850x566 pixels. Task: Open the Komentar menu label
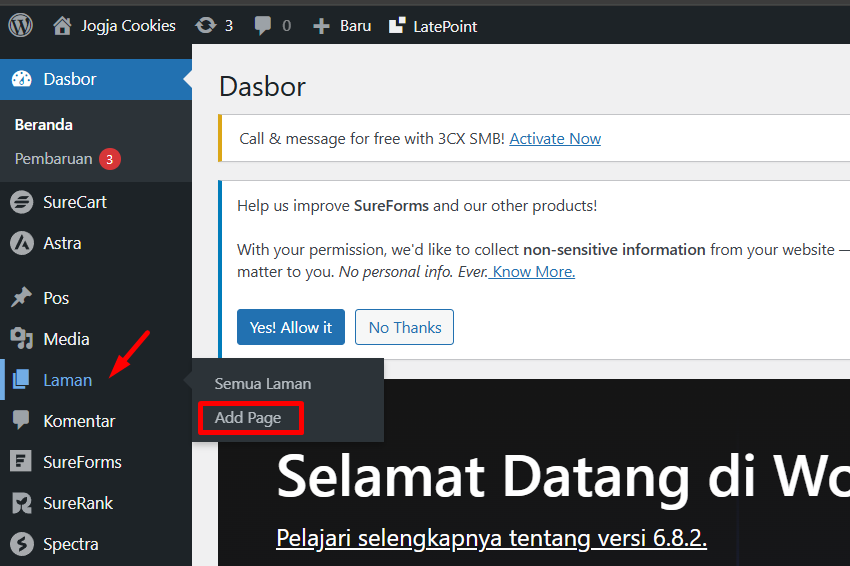79,421
